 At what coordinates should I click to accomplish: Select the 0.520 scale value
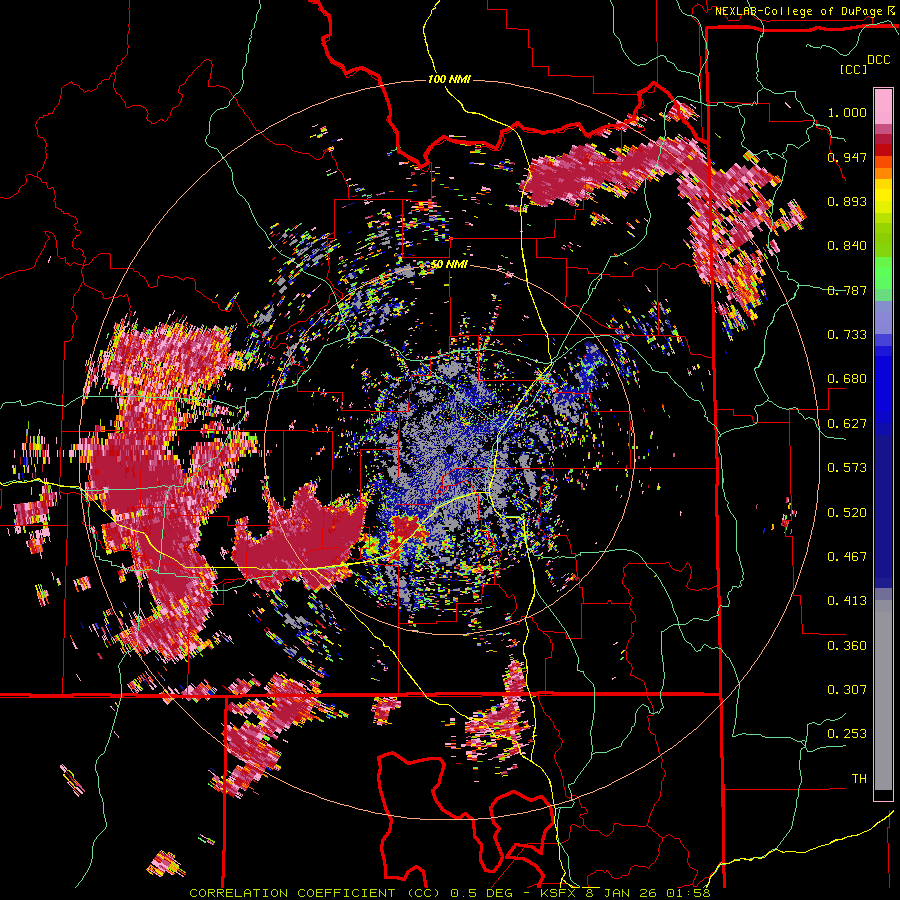(x=847, y=513)
